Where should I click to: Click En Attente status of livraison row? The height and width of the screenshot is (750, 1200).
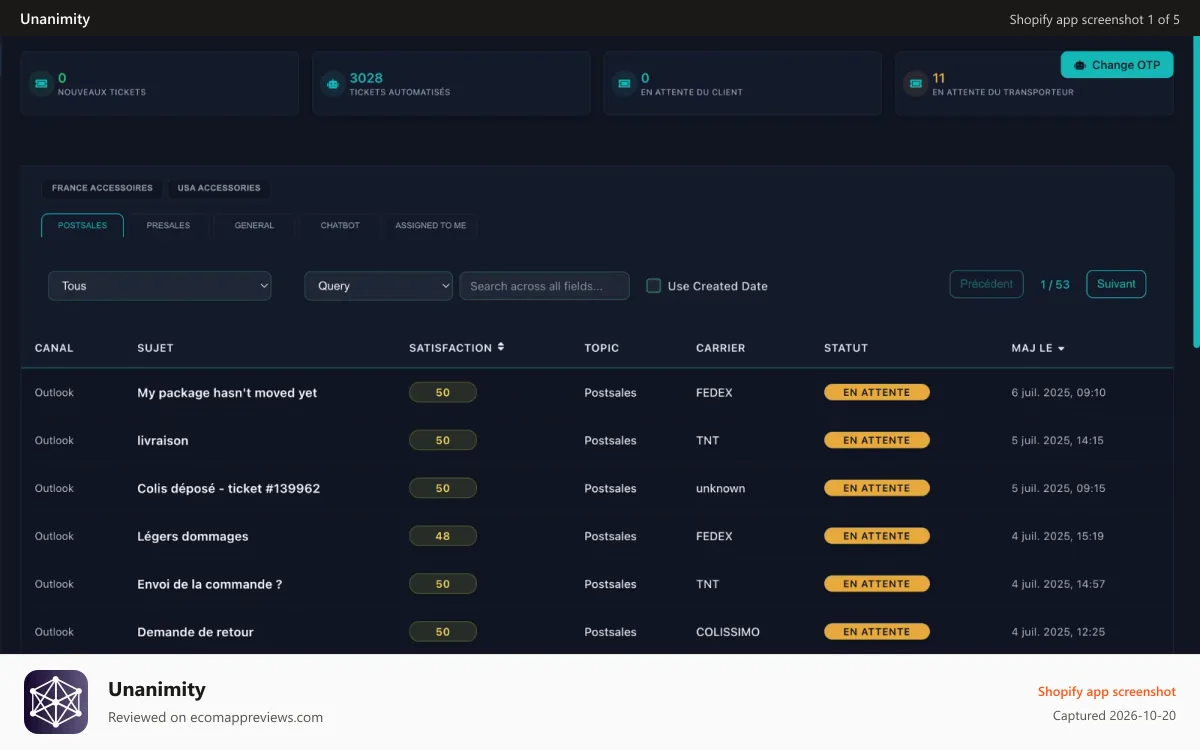(877, 440)
